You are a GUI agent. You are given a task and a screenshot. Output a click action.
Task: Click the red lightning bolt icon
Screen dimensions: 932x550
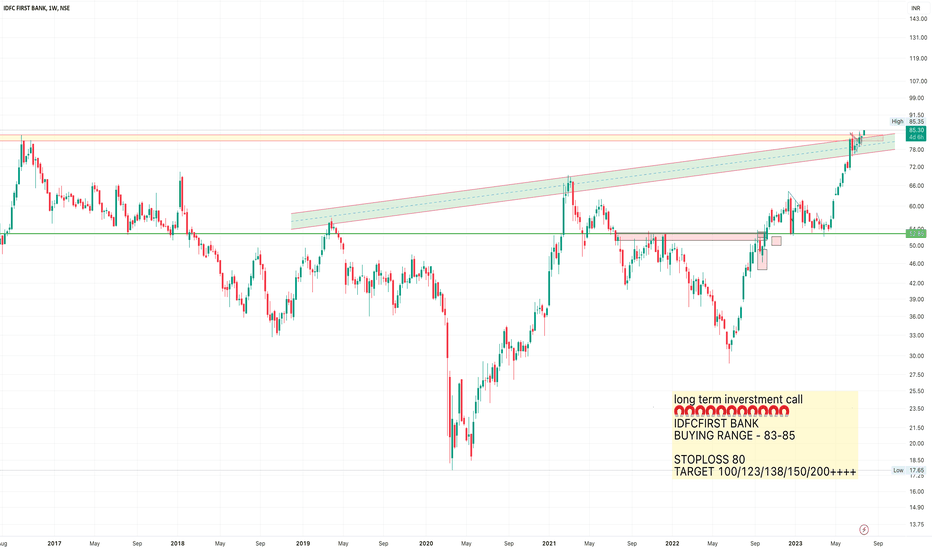864,529
